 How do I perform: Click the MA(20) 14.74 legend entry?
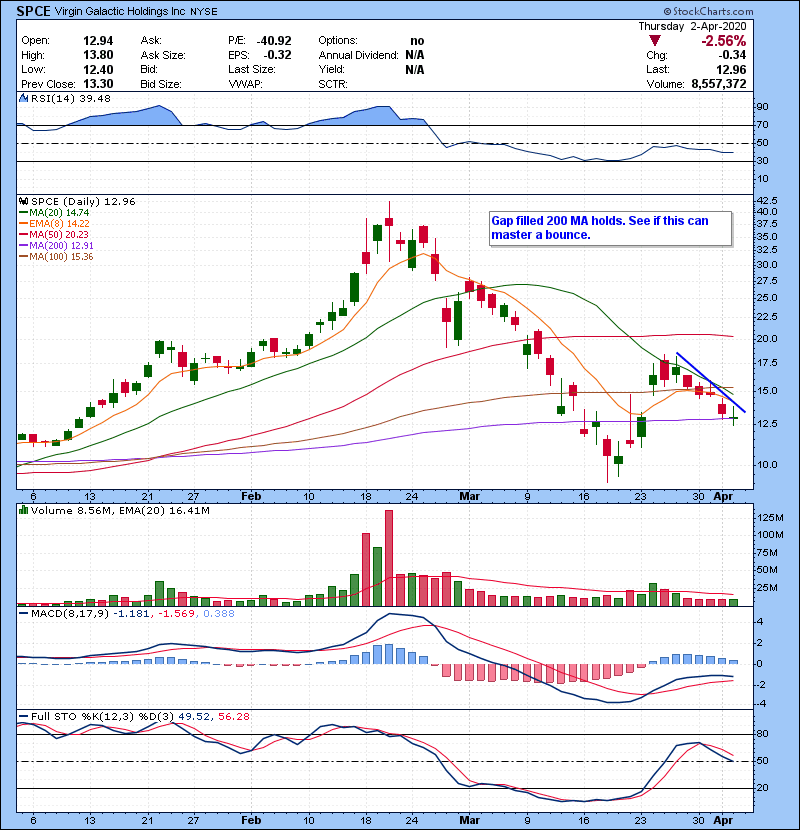tap(54, 213)
